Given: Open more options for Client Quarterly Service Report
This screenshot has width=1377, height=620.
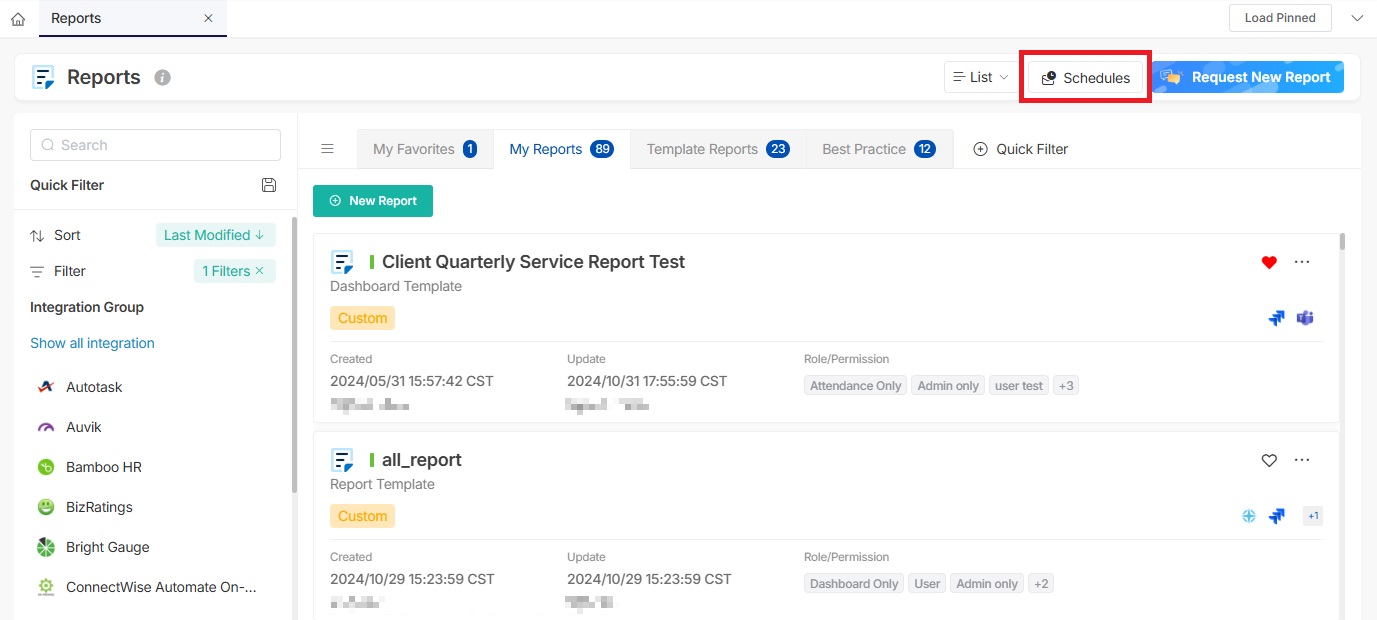Looking at the screenshot, I should pyautogui.click(x=1301, y=262).
